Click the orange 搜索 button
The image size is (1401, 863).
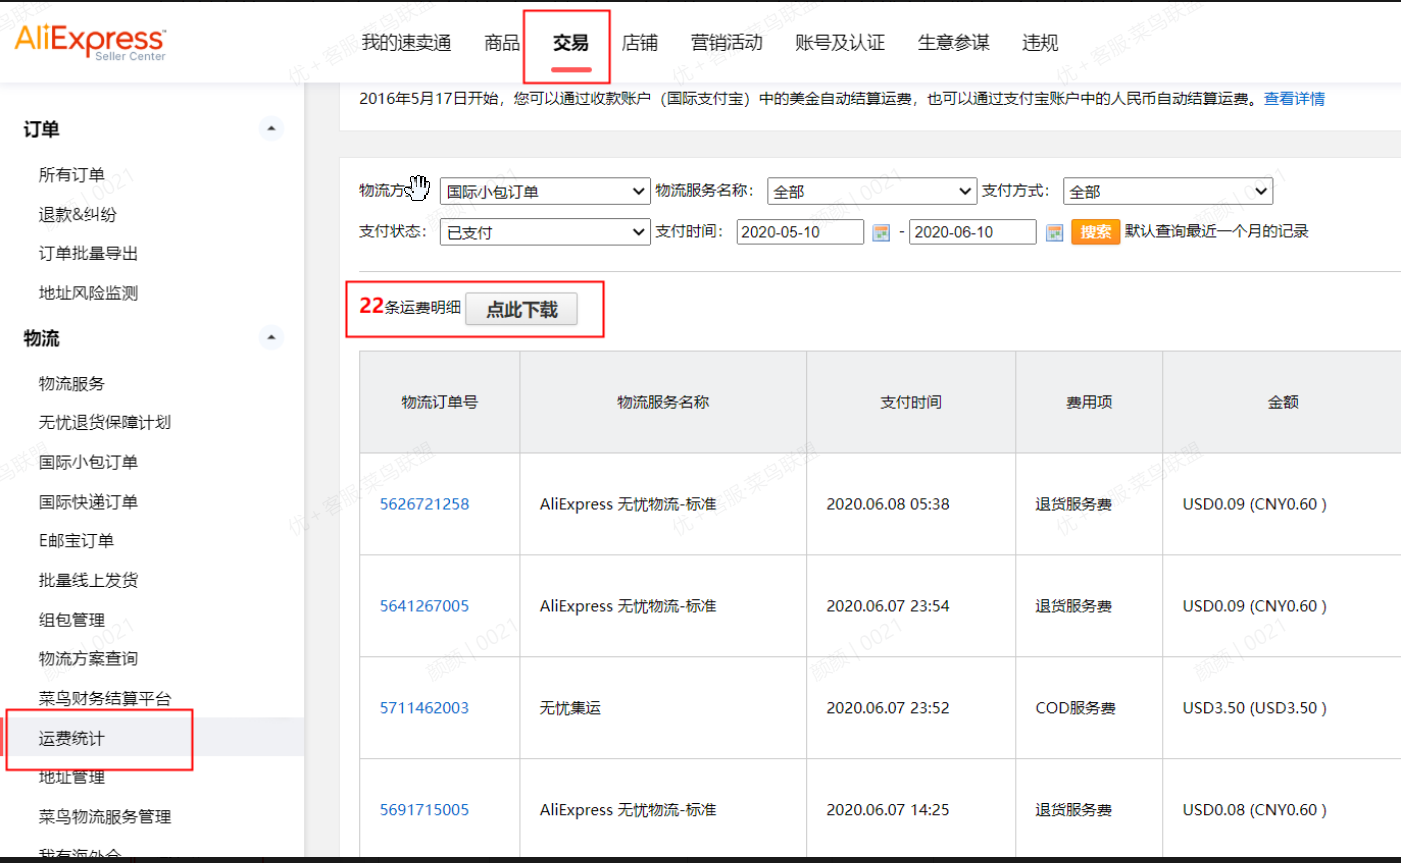click(x=1095, y=232)
